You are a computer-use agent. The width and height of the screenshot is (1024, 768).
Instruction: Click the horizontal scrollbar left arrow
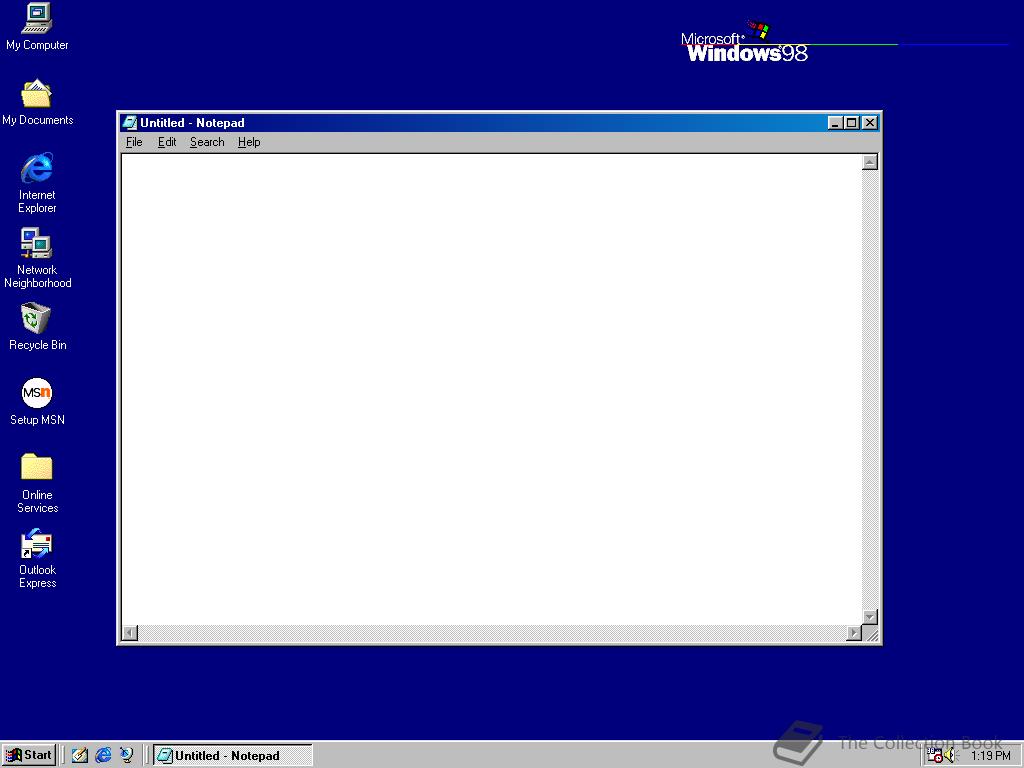130,633
